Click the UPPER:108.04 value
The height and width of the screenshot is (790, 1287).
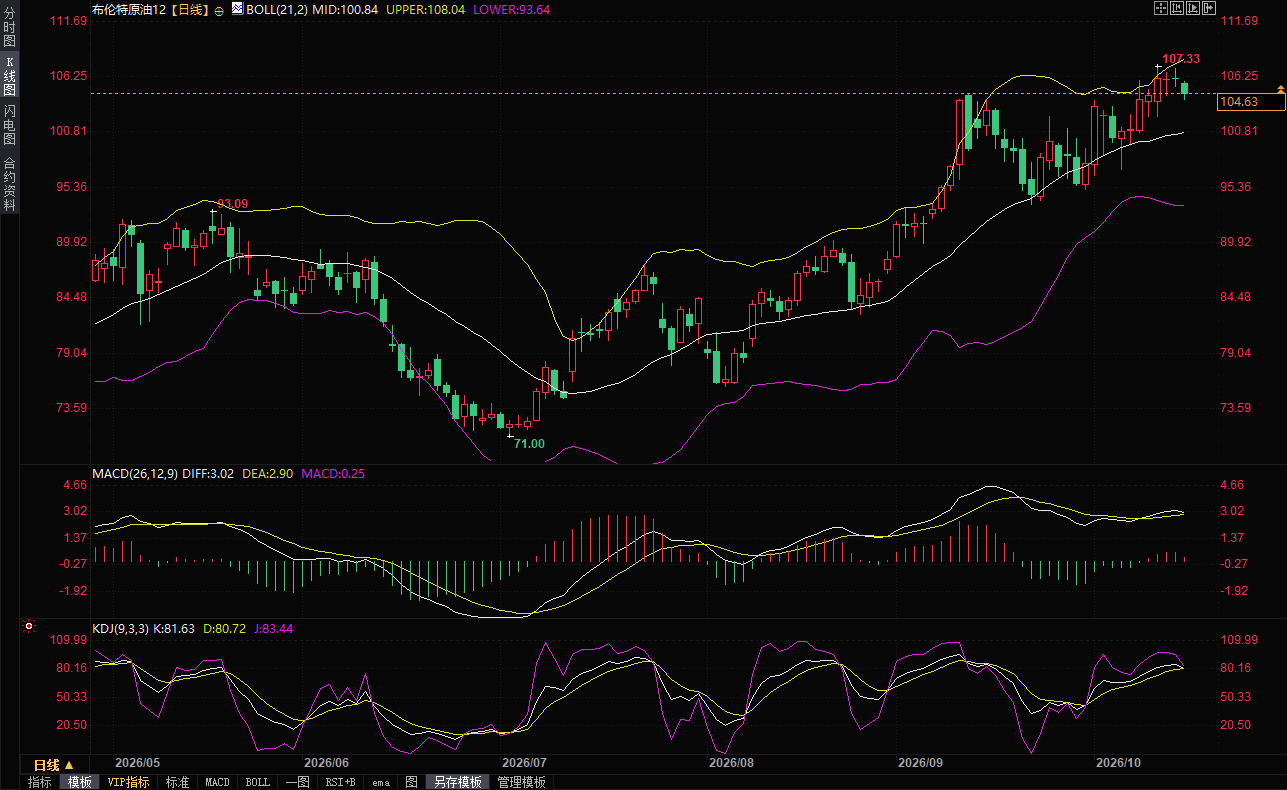click(424, 9)
